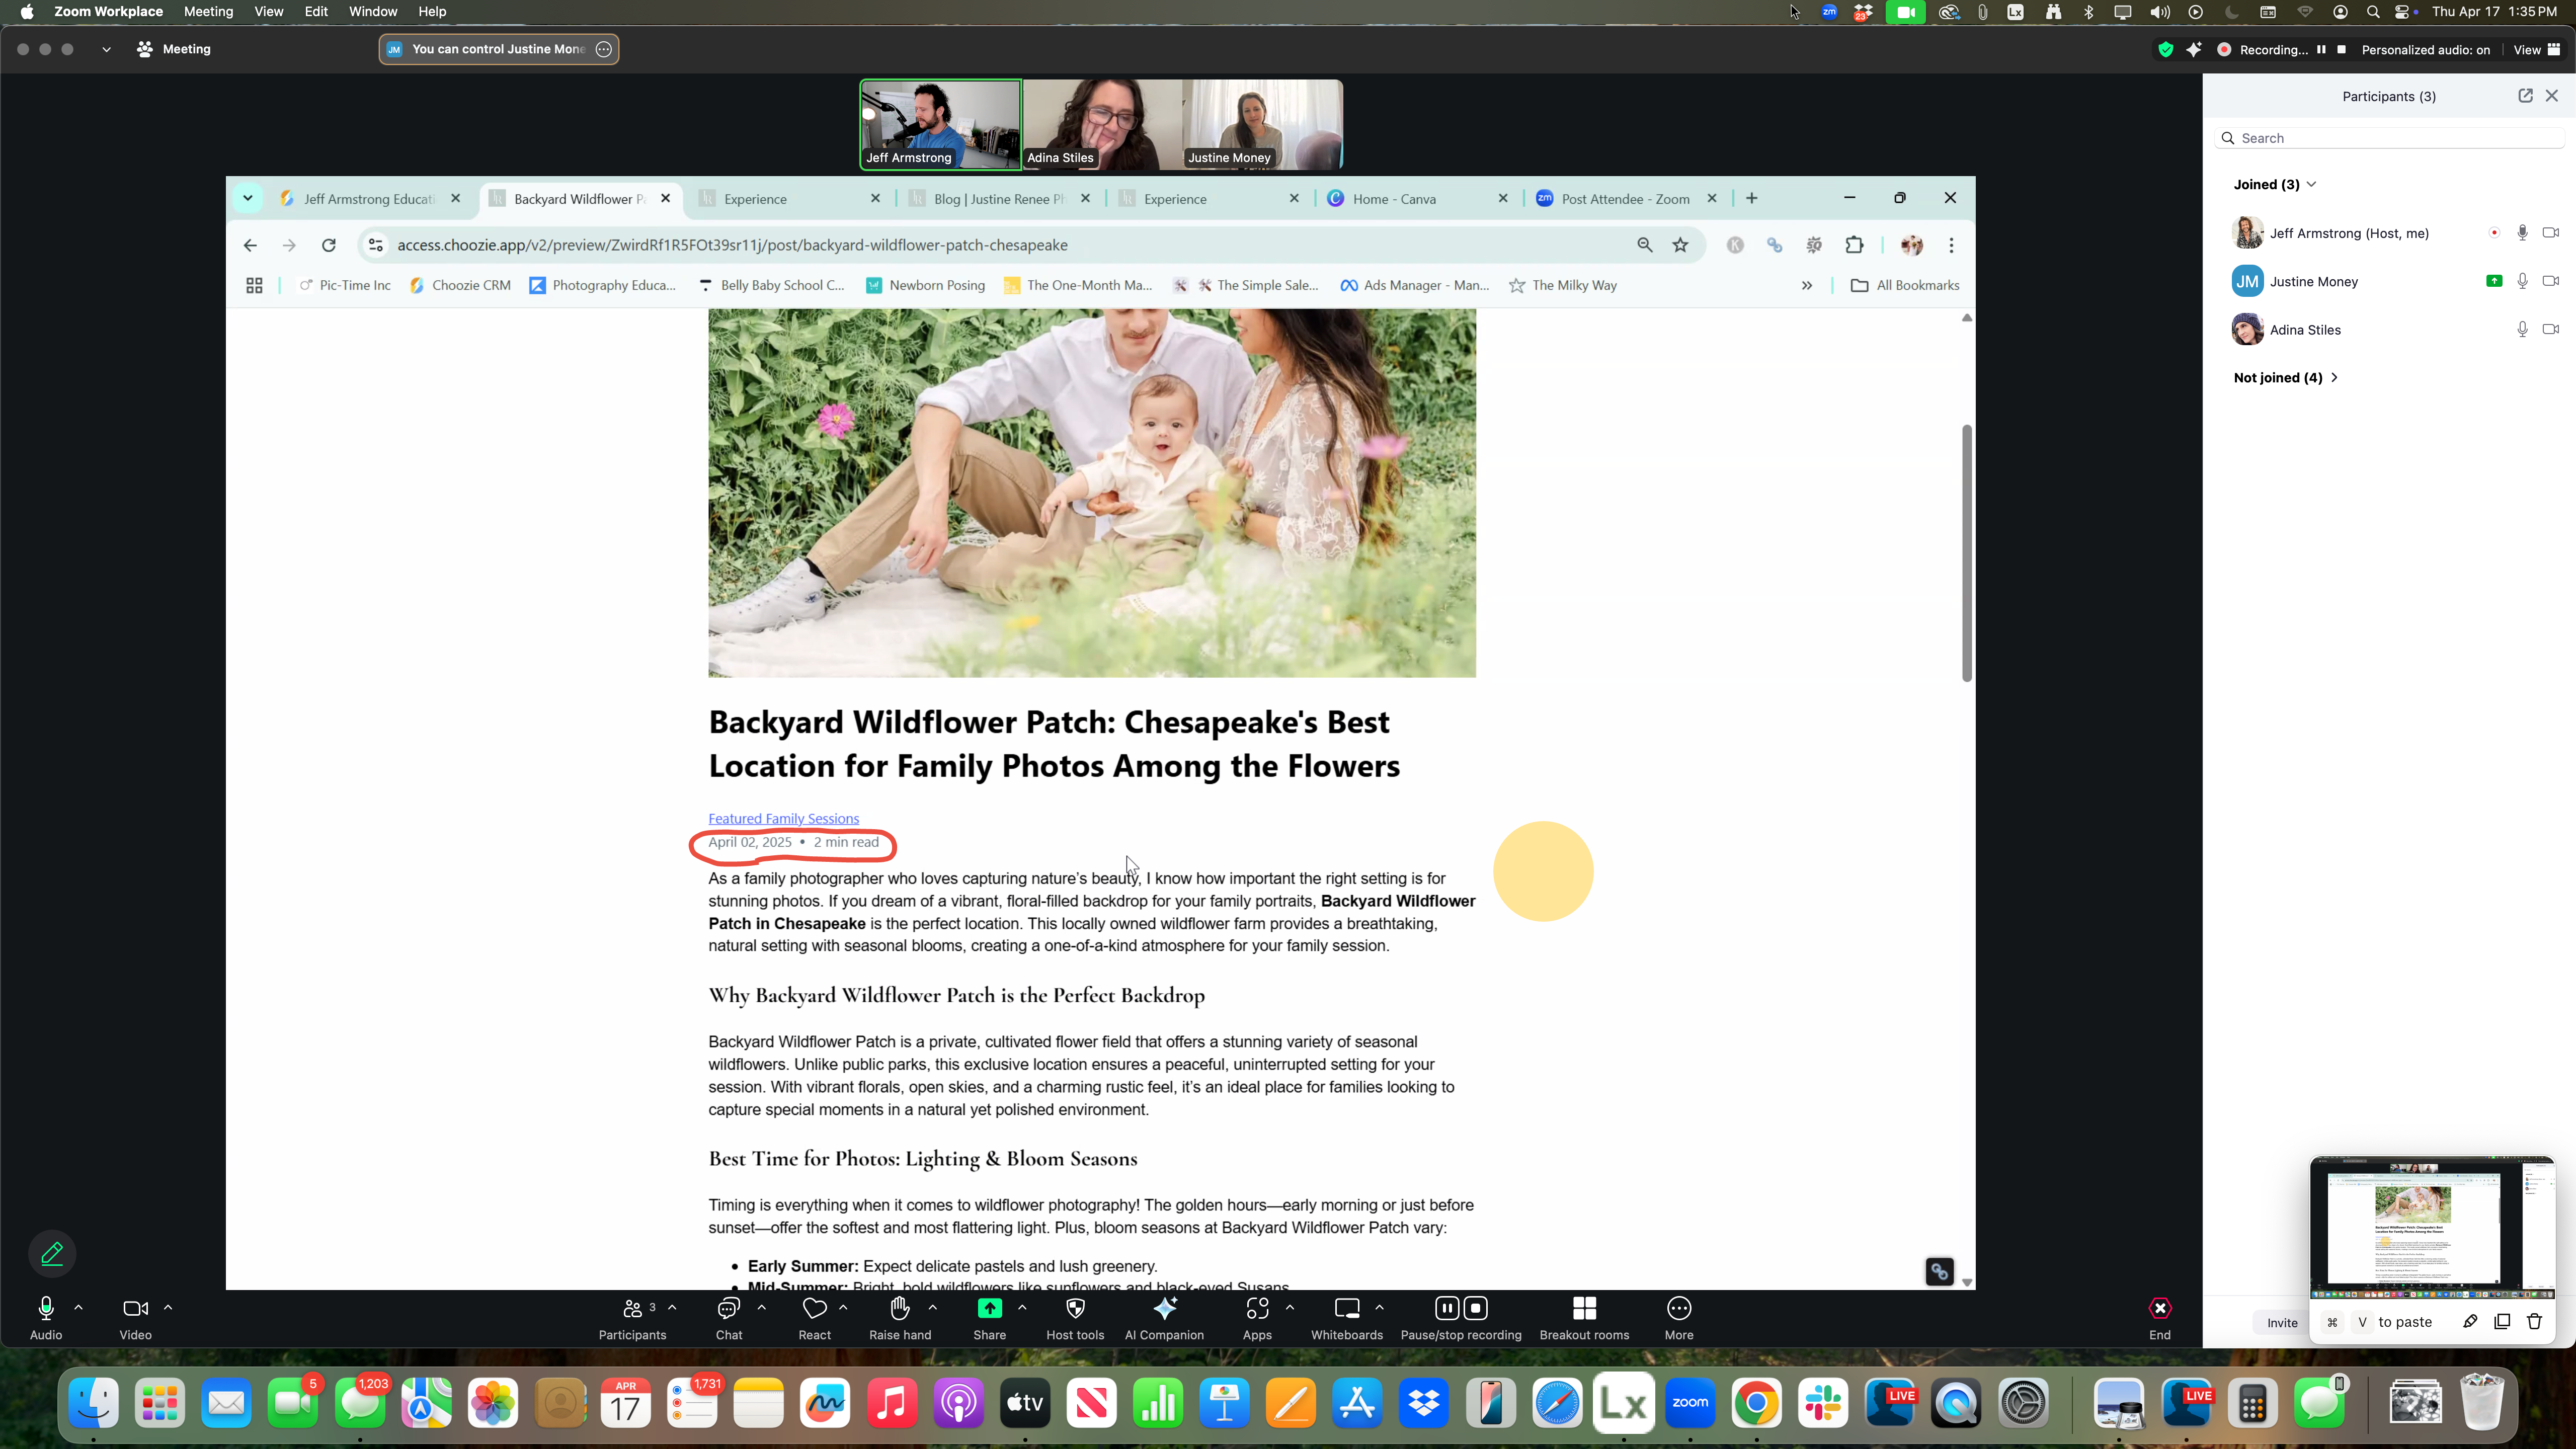
Task: Open the browser zoom magnifier icon
Action: (x=1644, y=245)
